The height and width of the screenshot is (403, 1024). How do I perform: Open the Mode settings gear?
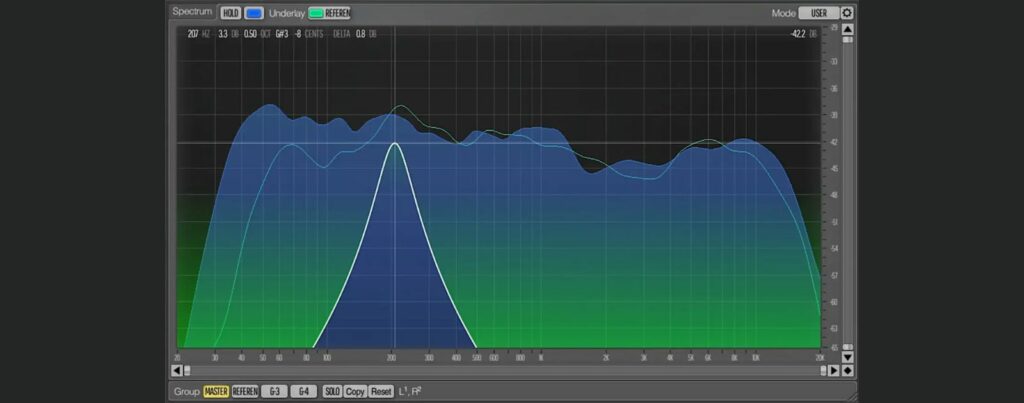847,13
